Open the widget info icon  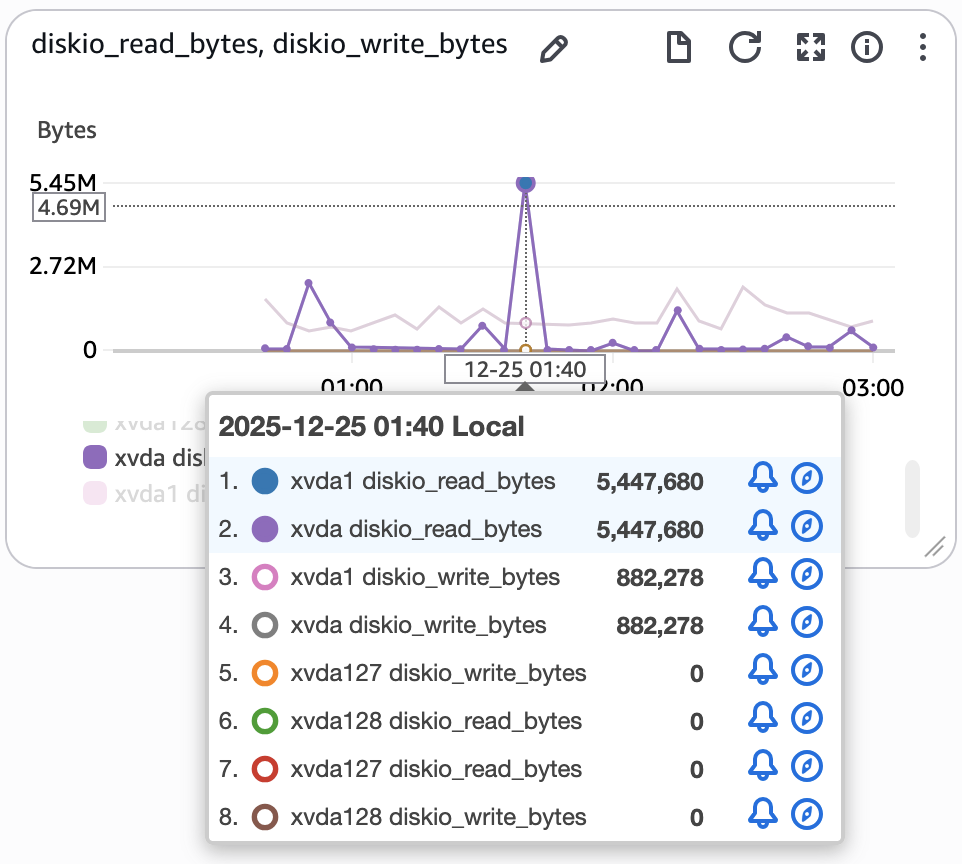point(866,47)
